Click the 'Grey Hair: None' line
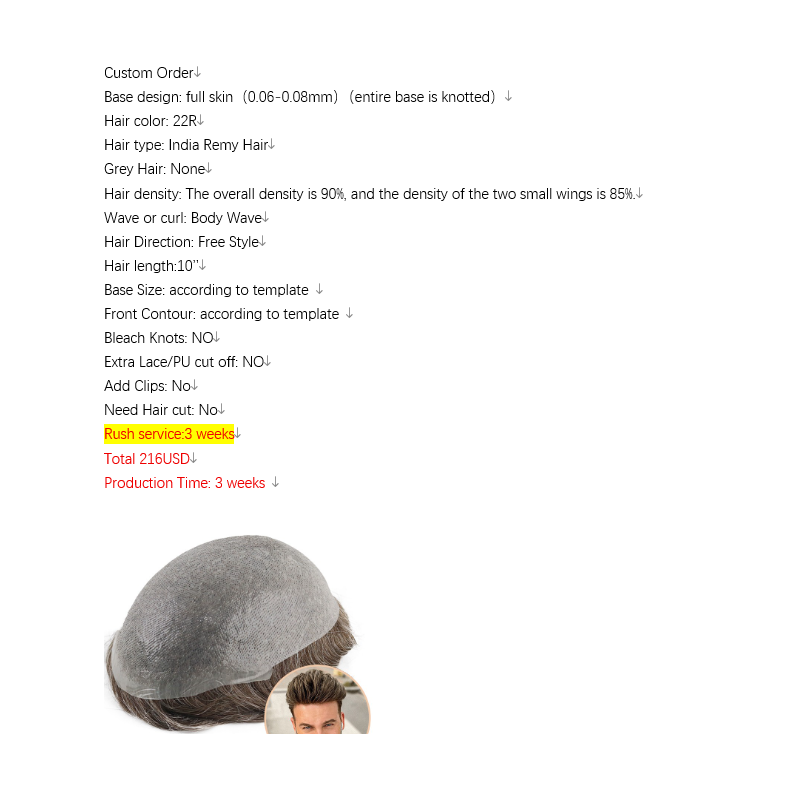 (155, 169)
